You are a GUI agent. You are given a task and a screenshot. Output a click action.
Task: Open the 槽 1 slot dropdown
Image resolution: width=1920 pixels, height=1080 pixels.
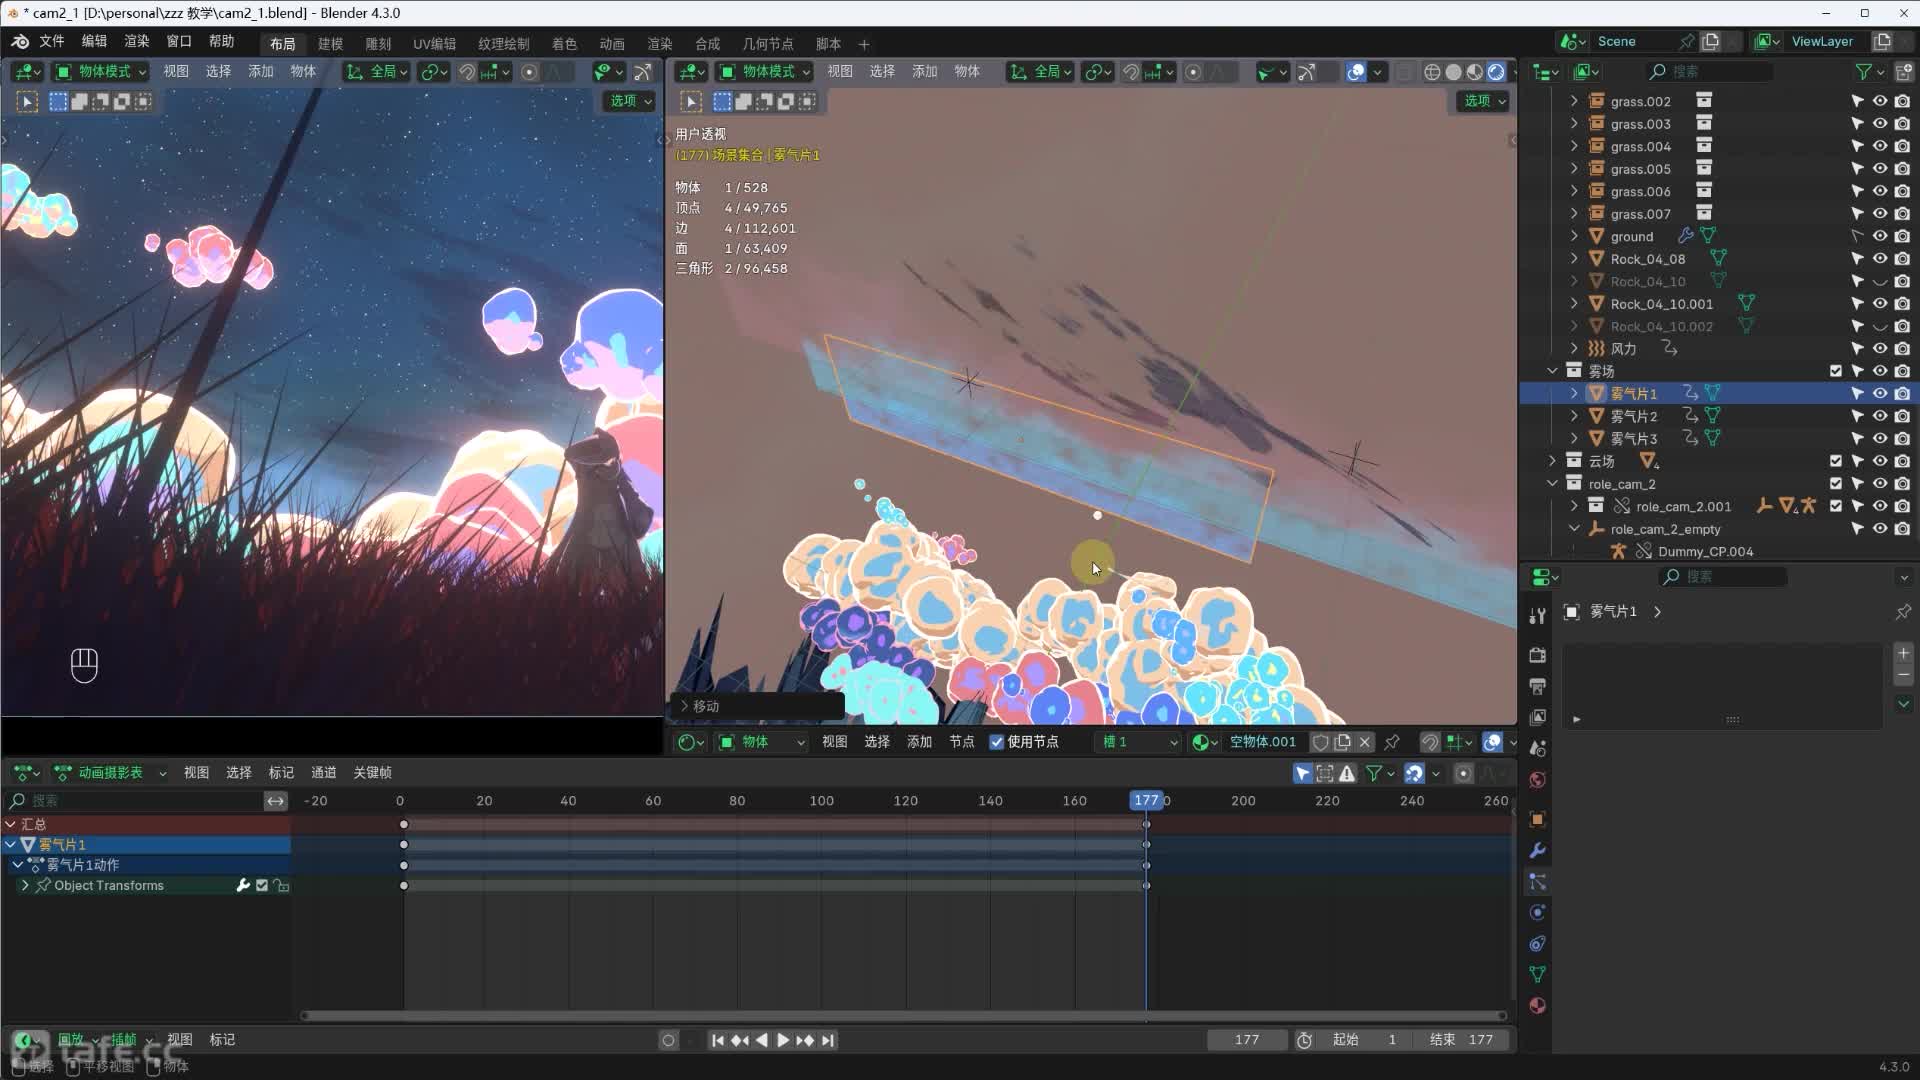1140,742
